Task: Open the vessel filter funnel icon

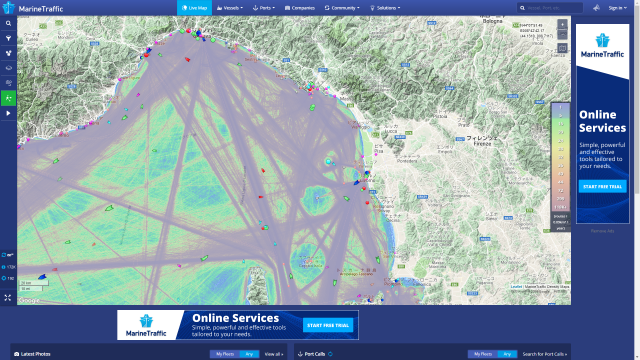Action: point(8,38)
